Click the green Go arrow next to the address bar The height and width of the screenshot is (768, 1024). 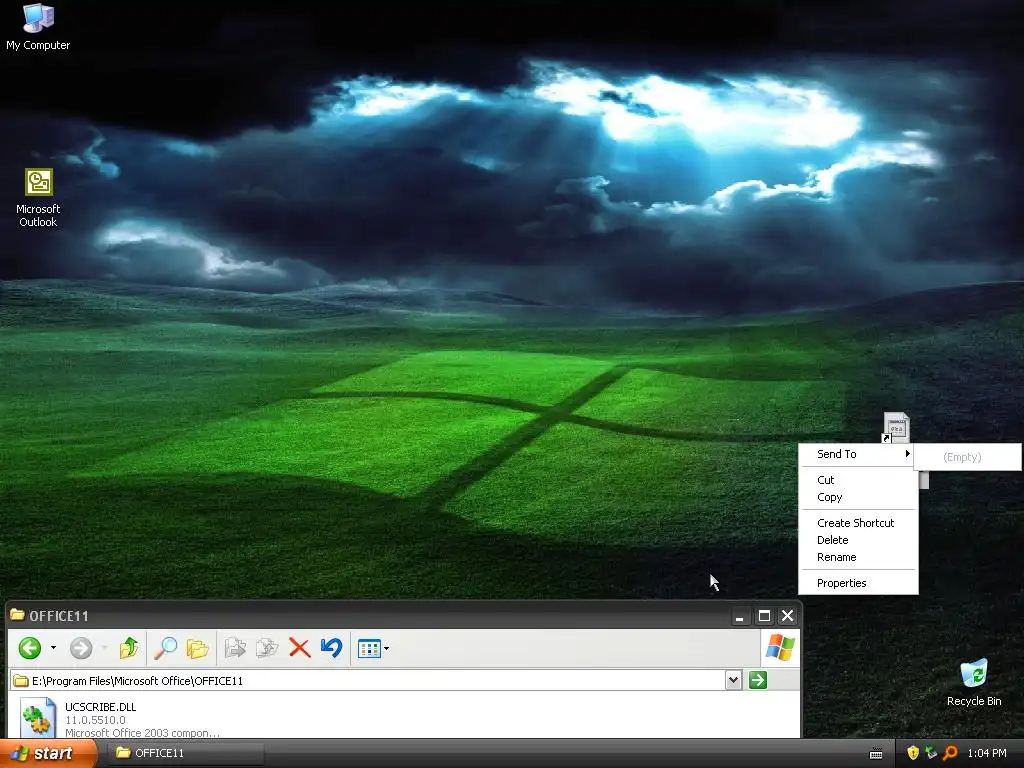[758, 680]
